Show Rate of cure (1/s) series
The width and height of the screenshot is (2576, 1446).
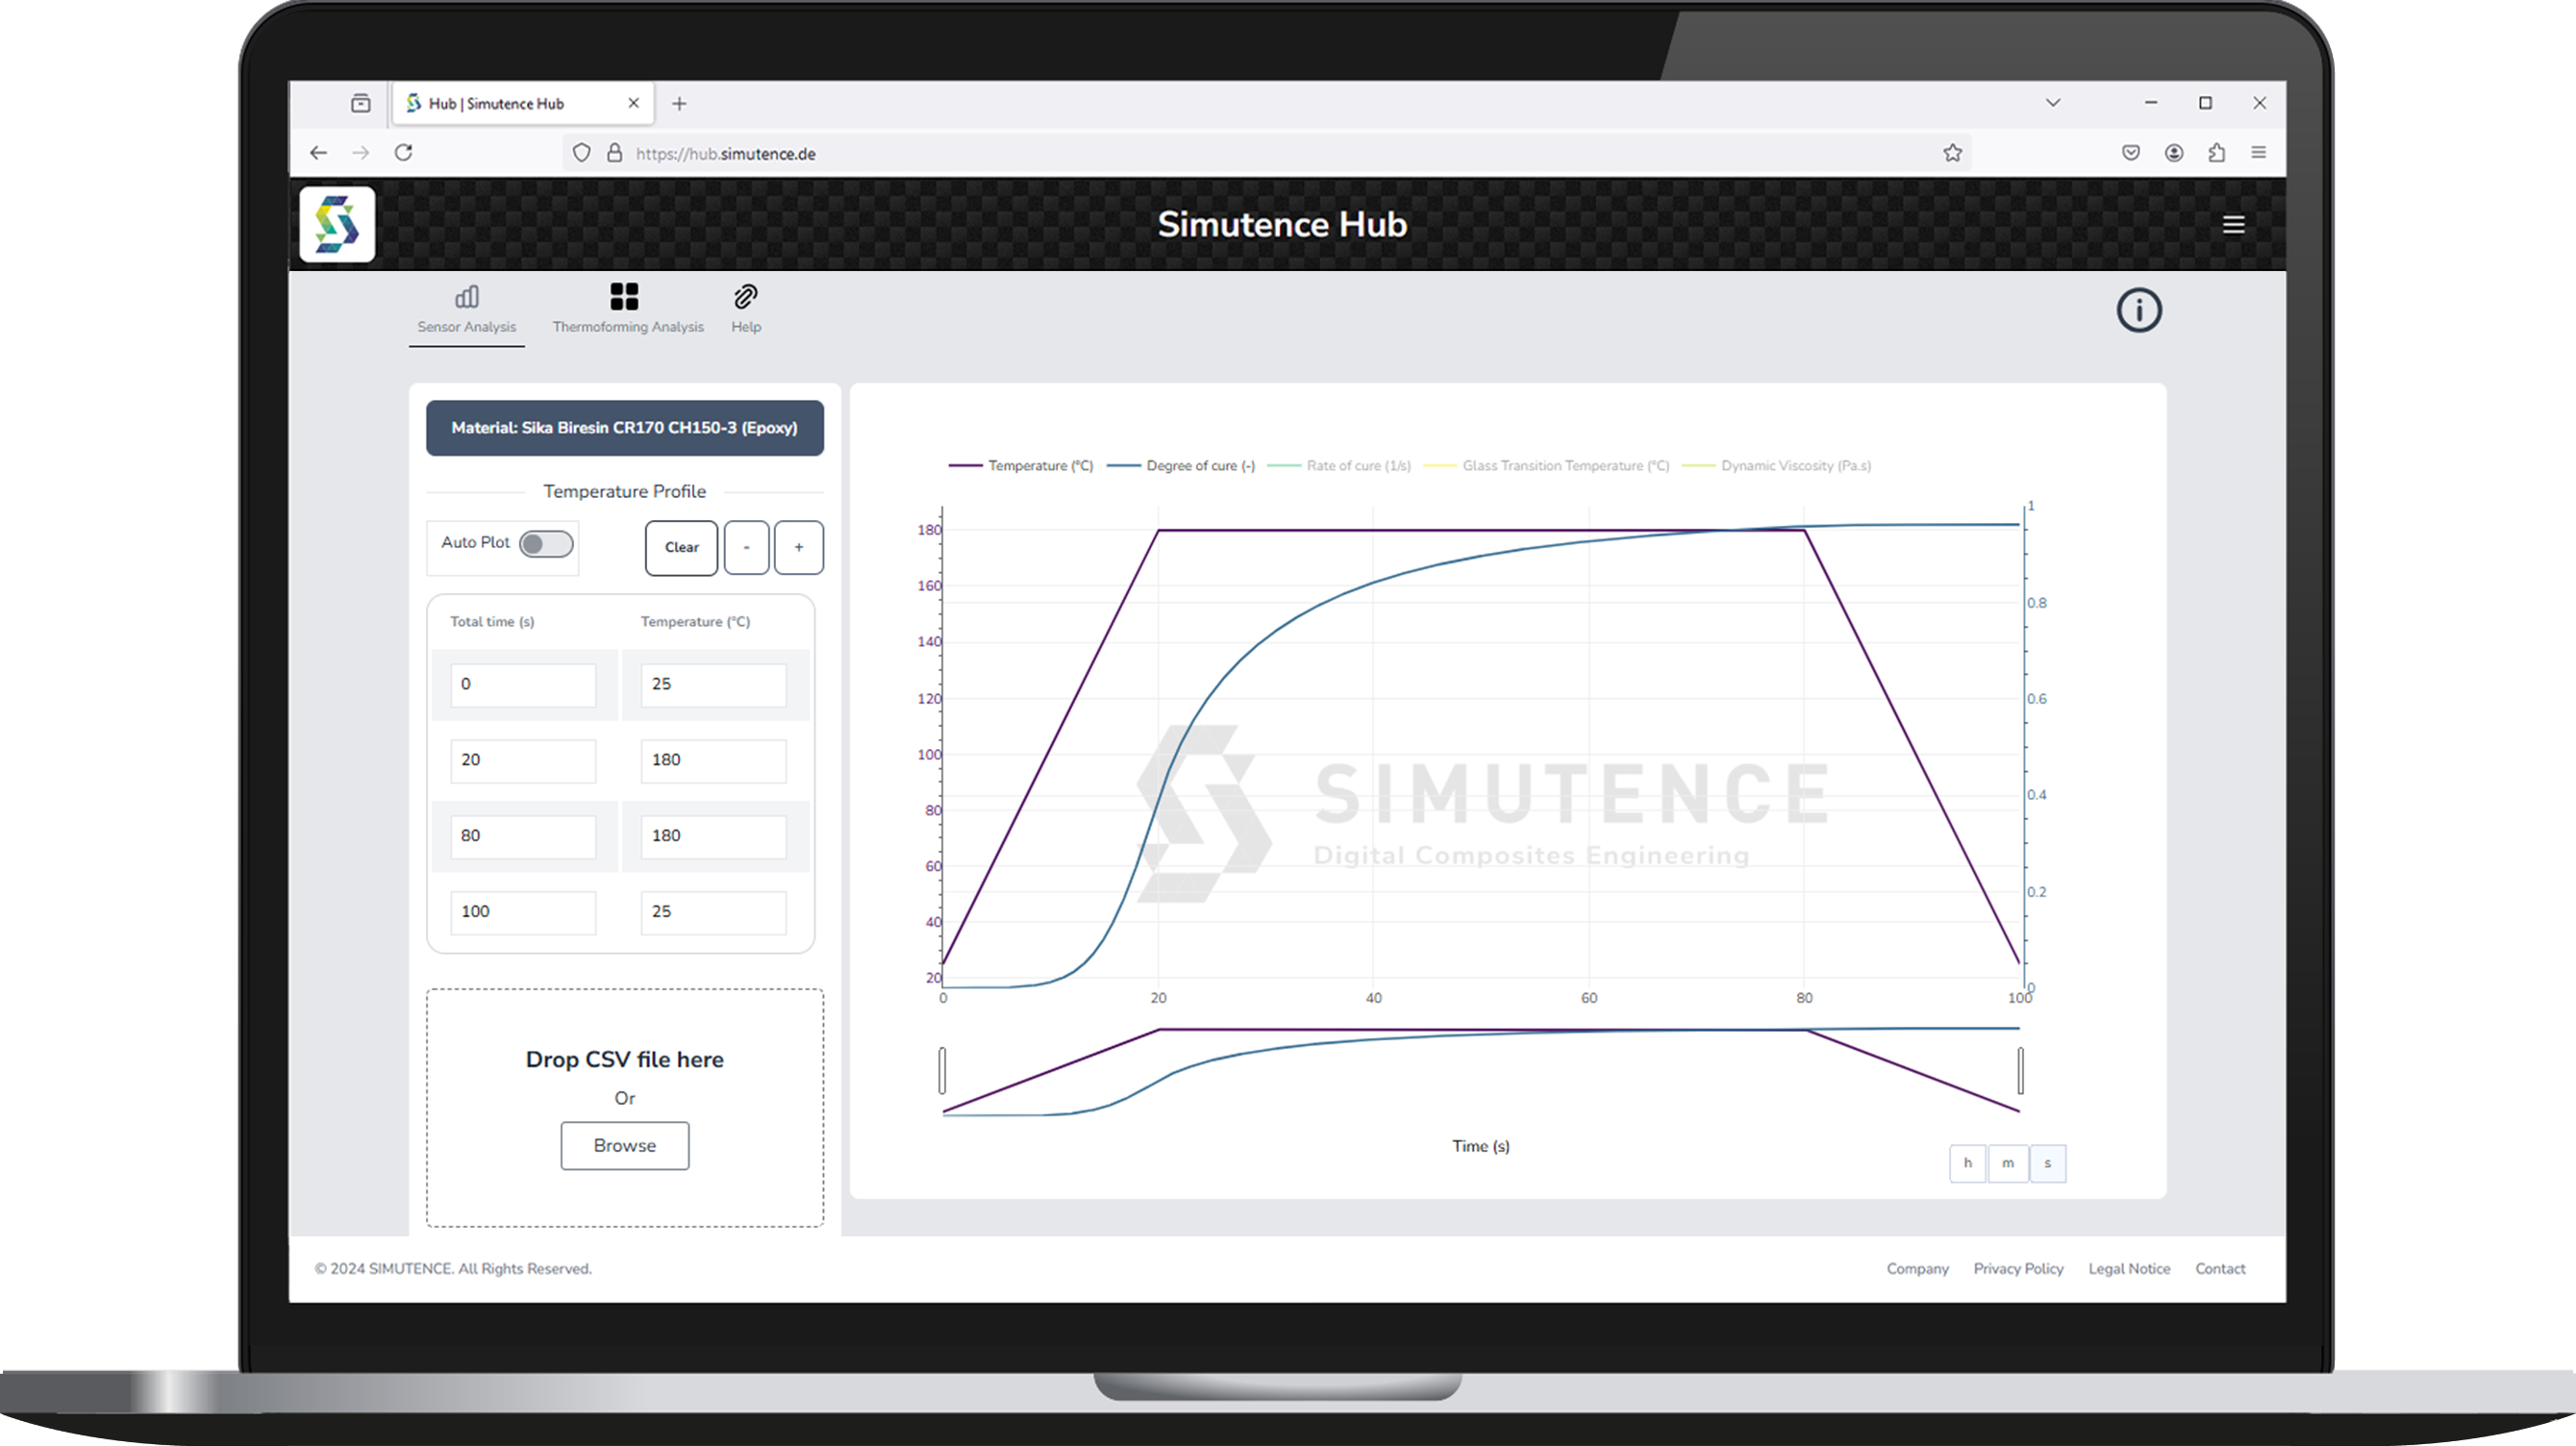(1339, 466)
